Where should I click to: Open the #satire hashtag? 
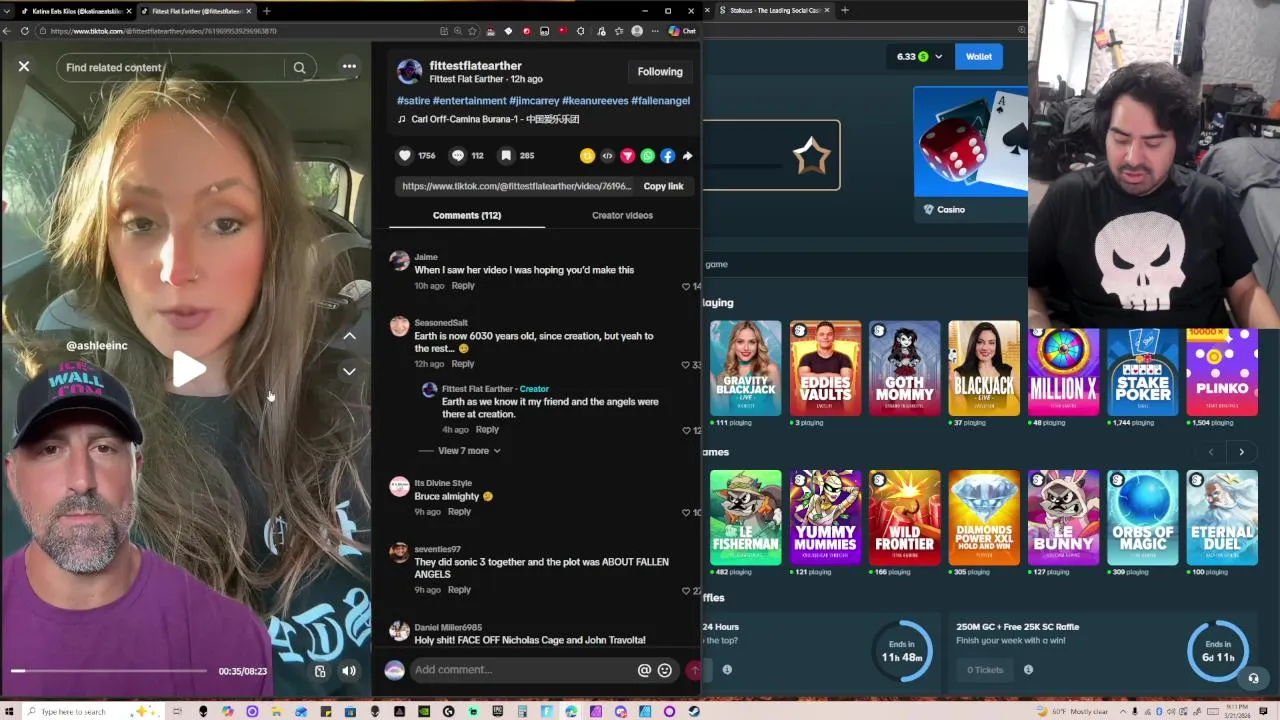[413, 100]
